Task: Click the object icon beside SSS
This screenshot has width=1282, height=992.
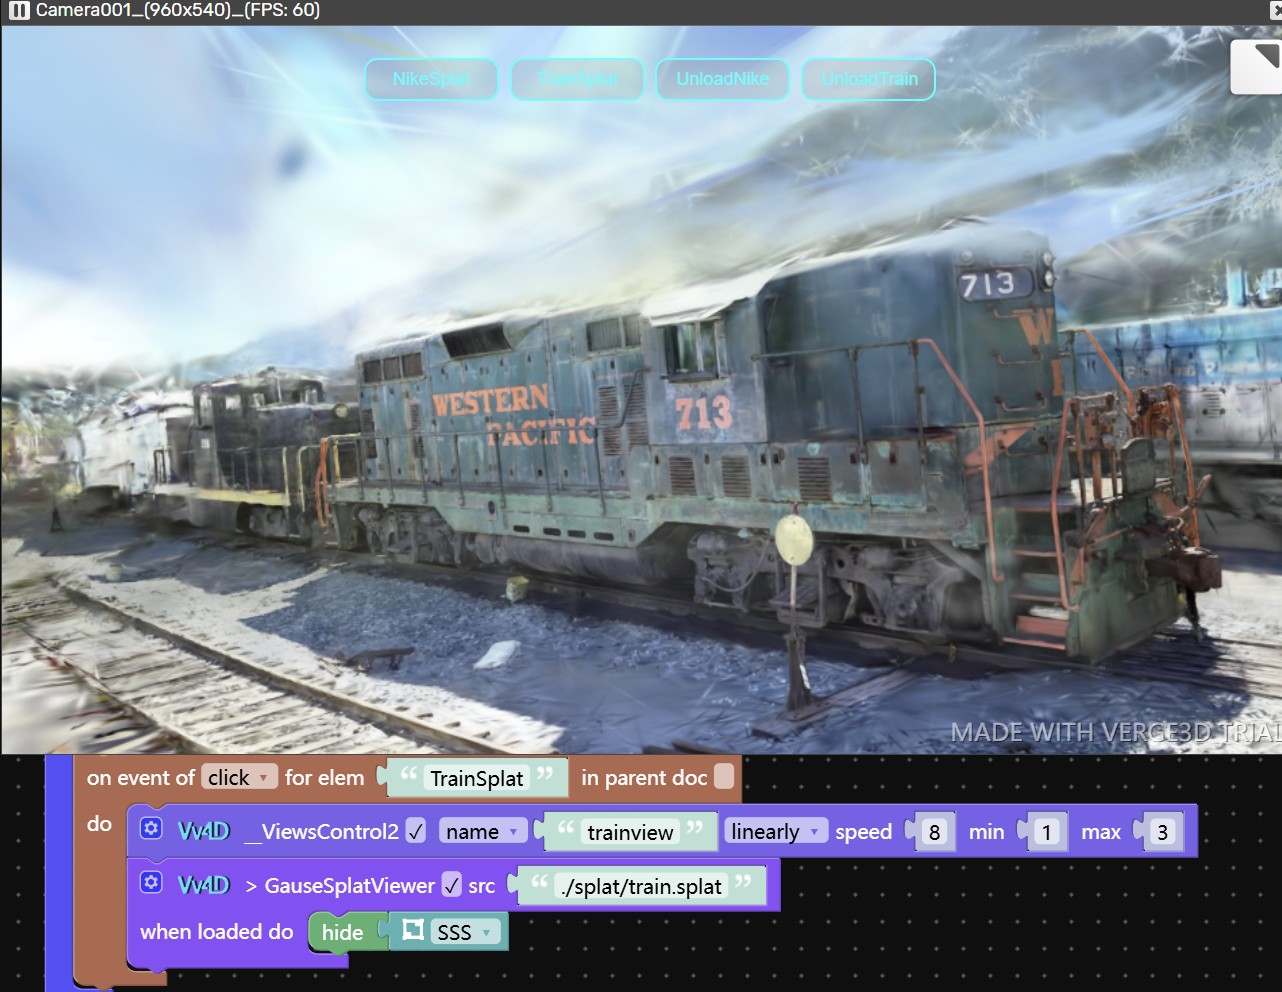Action: (x=413, y=931)
